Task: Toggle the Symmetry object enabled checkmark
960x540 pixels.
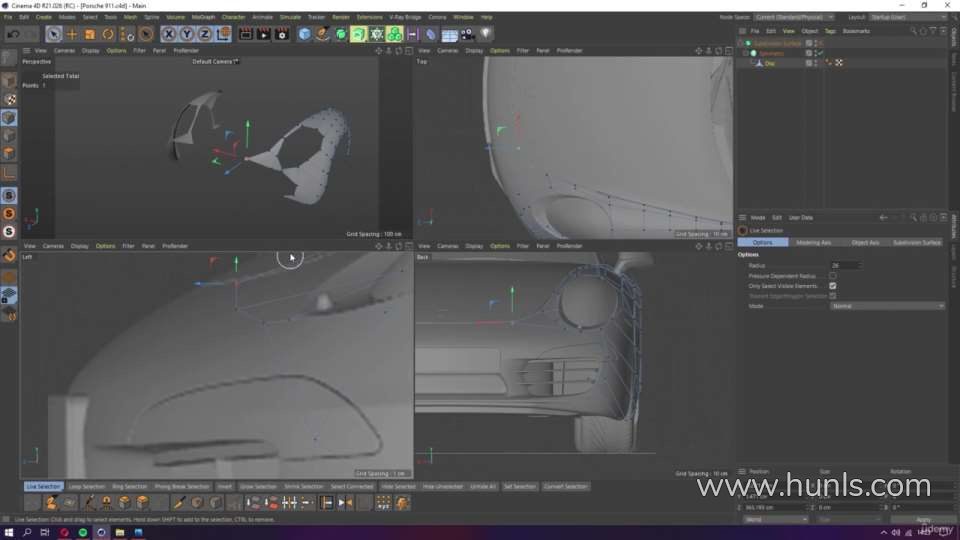Action: pos(821,53)
